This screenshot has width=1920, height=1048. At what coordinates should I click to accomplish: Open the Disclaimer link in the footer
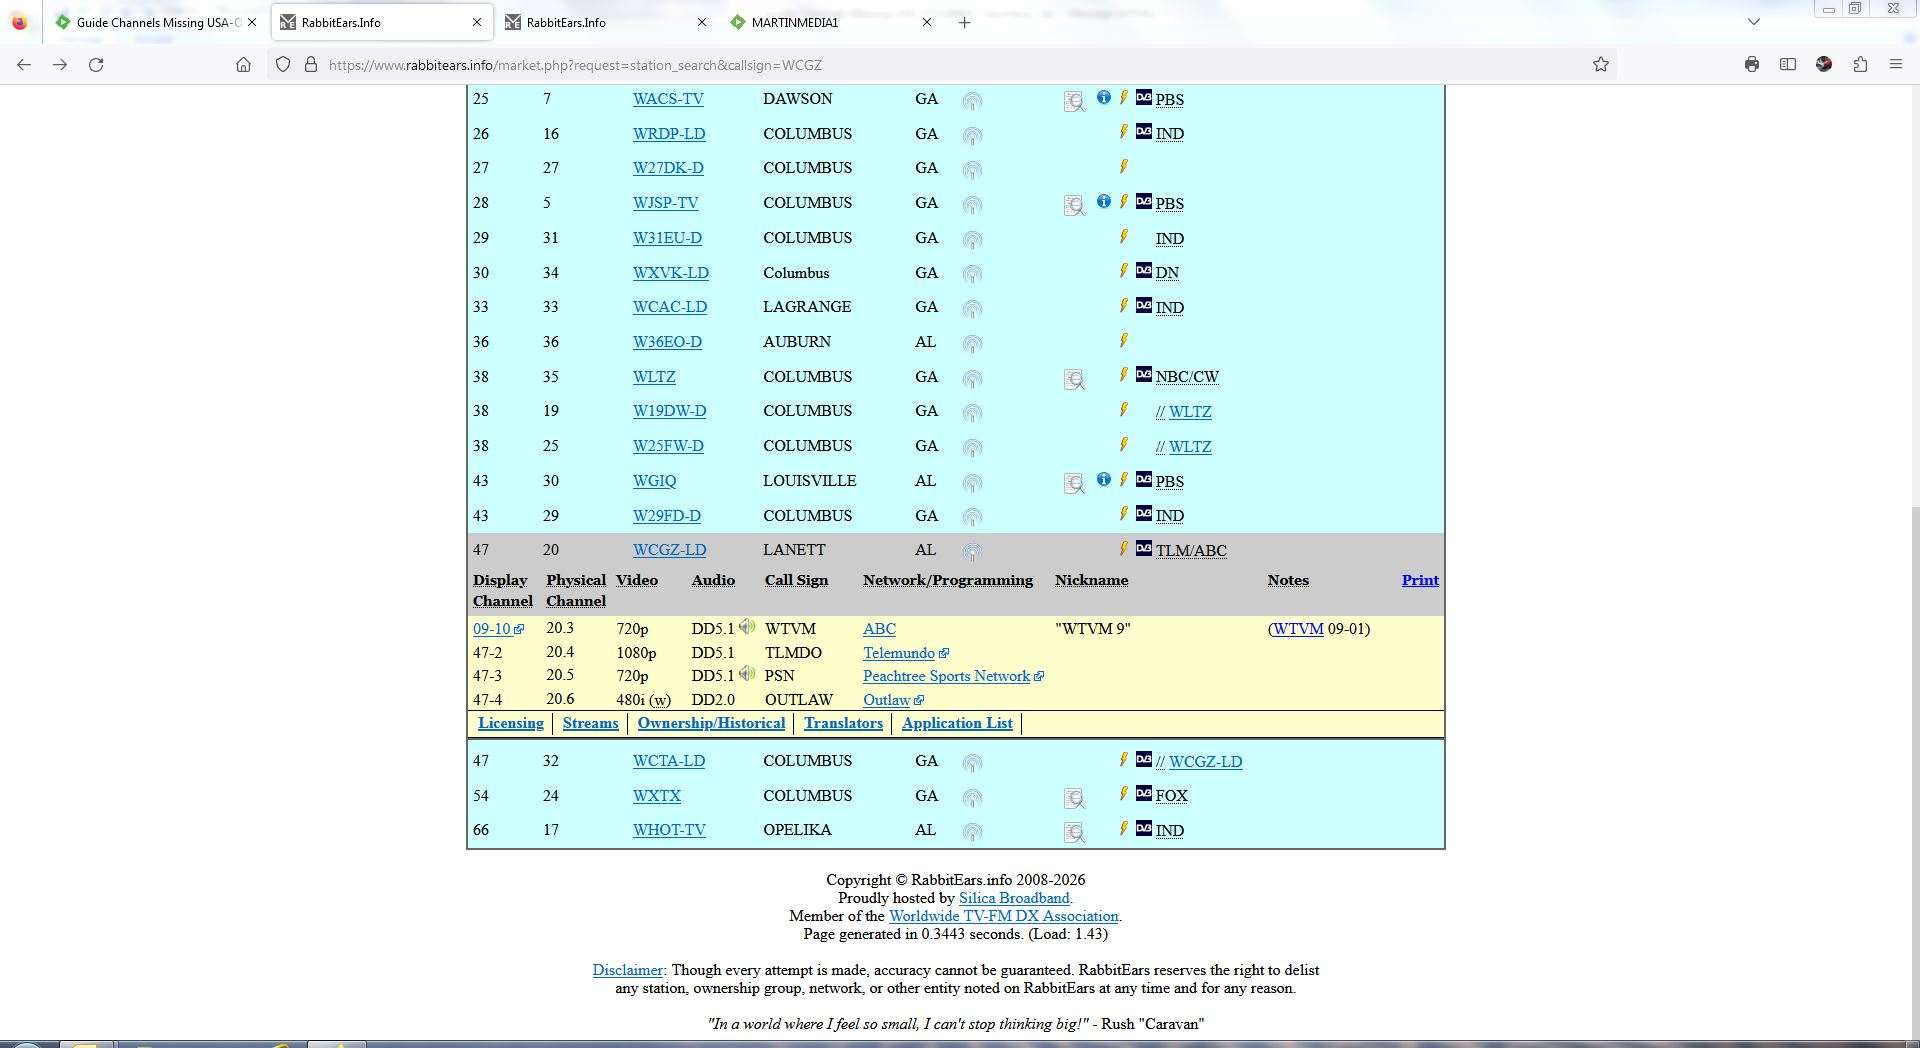[627, 970]
